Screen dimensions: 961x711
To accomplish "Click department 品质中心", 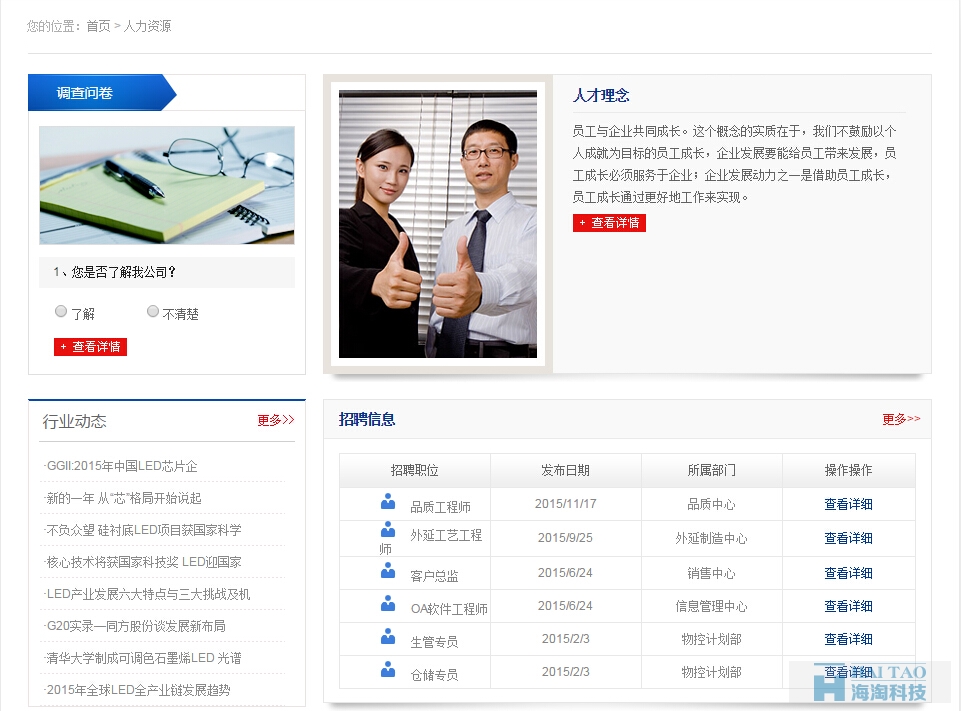I will (712, 504).
